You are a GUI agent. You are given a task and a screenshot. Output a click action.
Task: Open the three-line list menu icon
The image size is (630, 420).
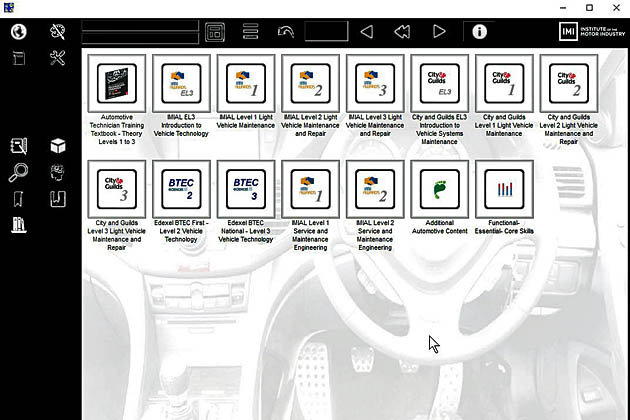250,31
